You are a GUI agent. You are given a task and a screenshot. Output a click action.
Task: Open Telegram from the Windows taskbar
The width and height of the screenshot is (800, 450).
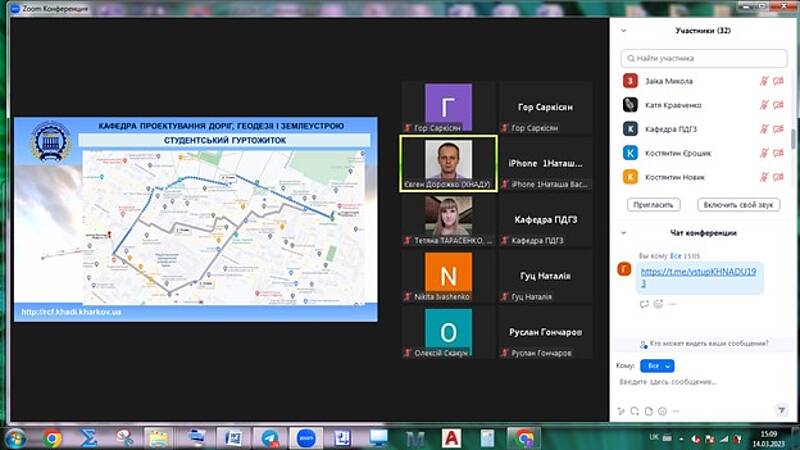coord(270,438)
